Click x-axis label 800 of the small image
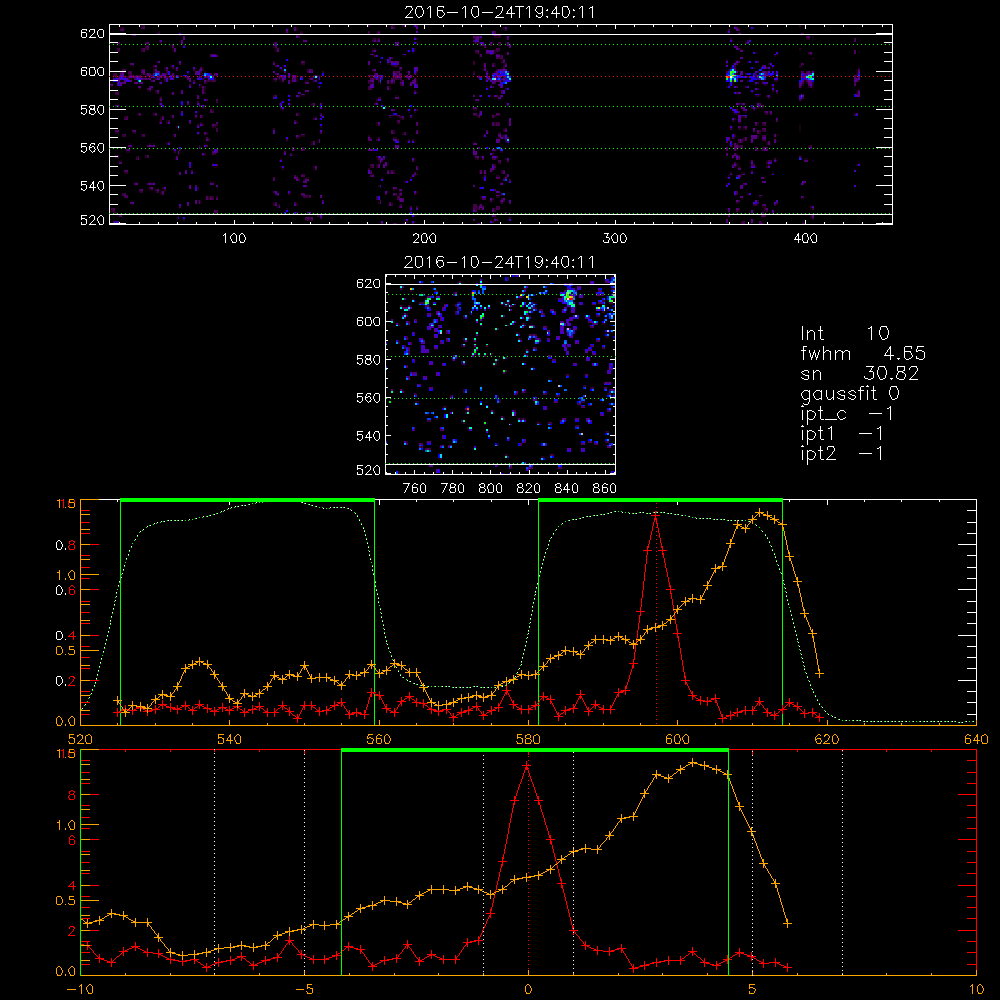Screen dimensions: 1000x1000 (x=490, y=489)
